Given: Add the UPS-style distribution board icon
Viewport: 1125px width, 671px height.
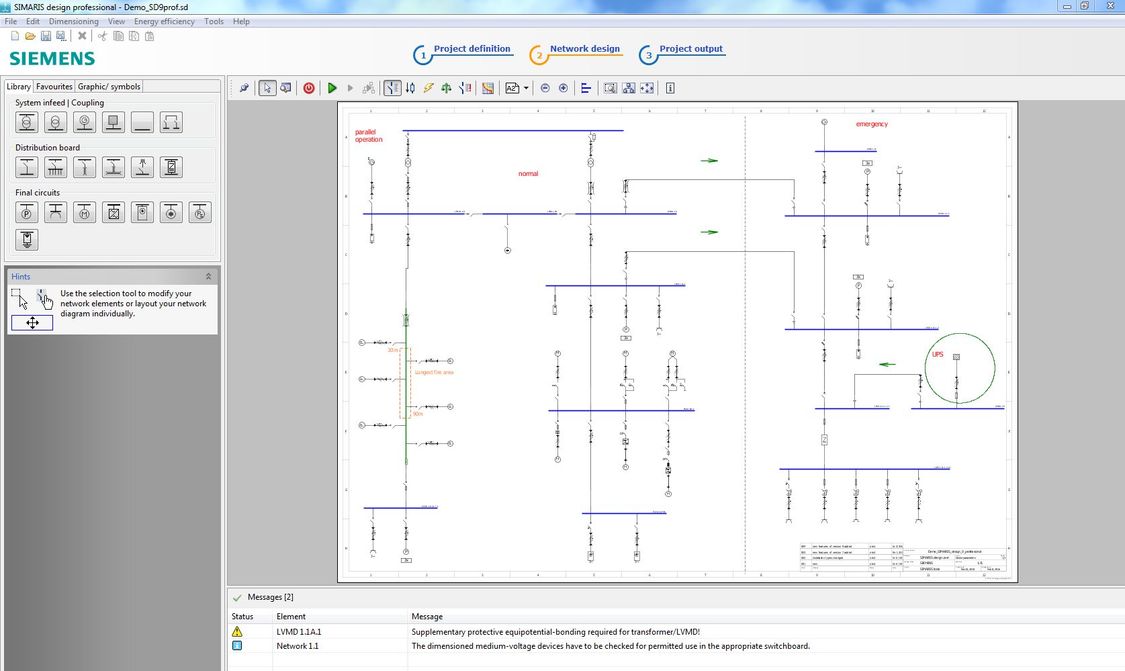Looking at the screenshot, I should (x=171, y=167).
